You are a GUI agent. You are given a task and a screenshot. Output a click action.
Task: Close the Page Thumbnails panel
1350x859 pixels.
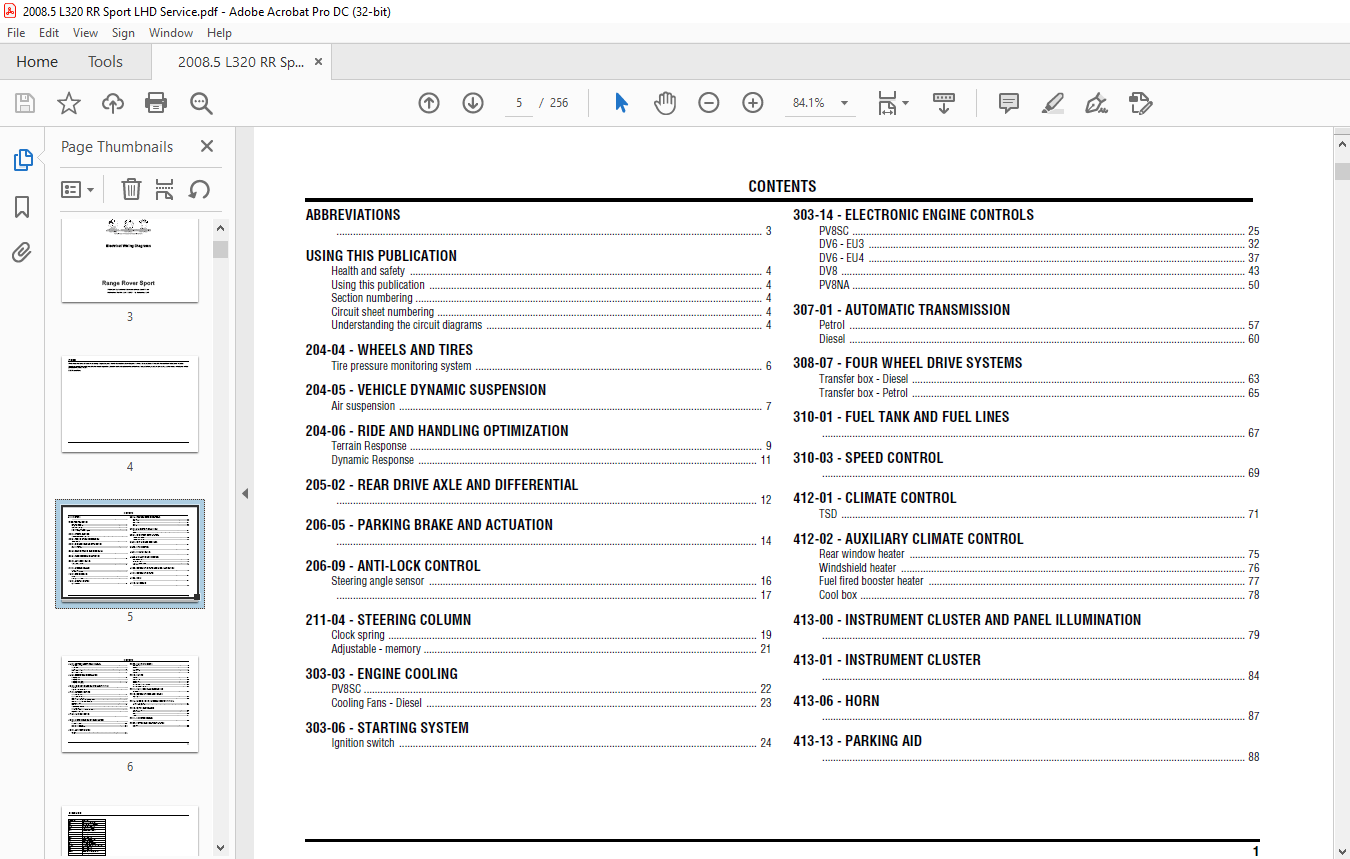(x=207, y=146)
